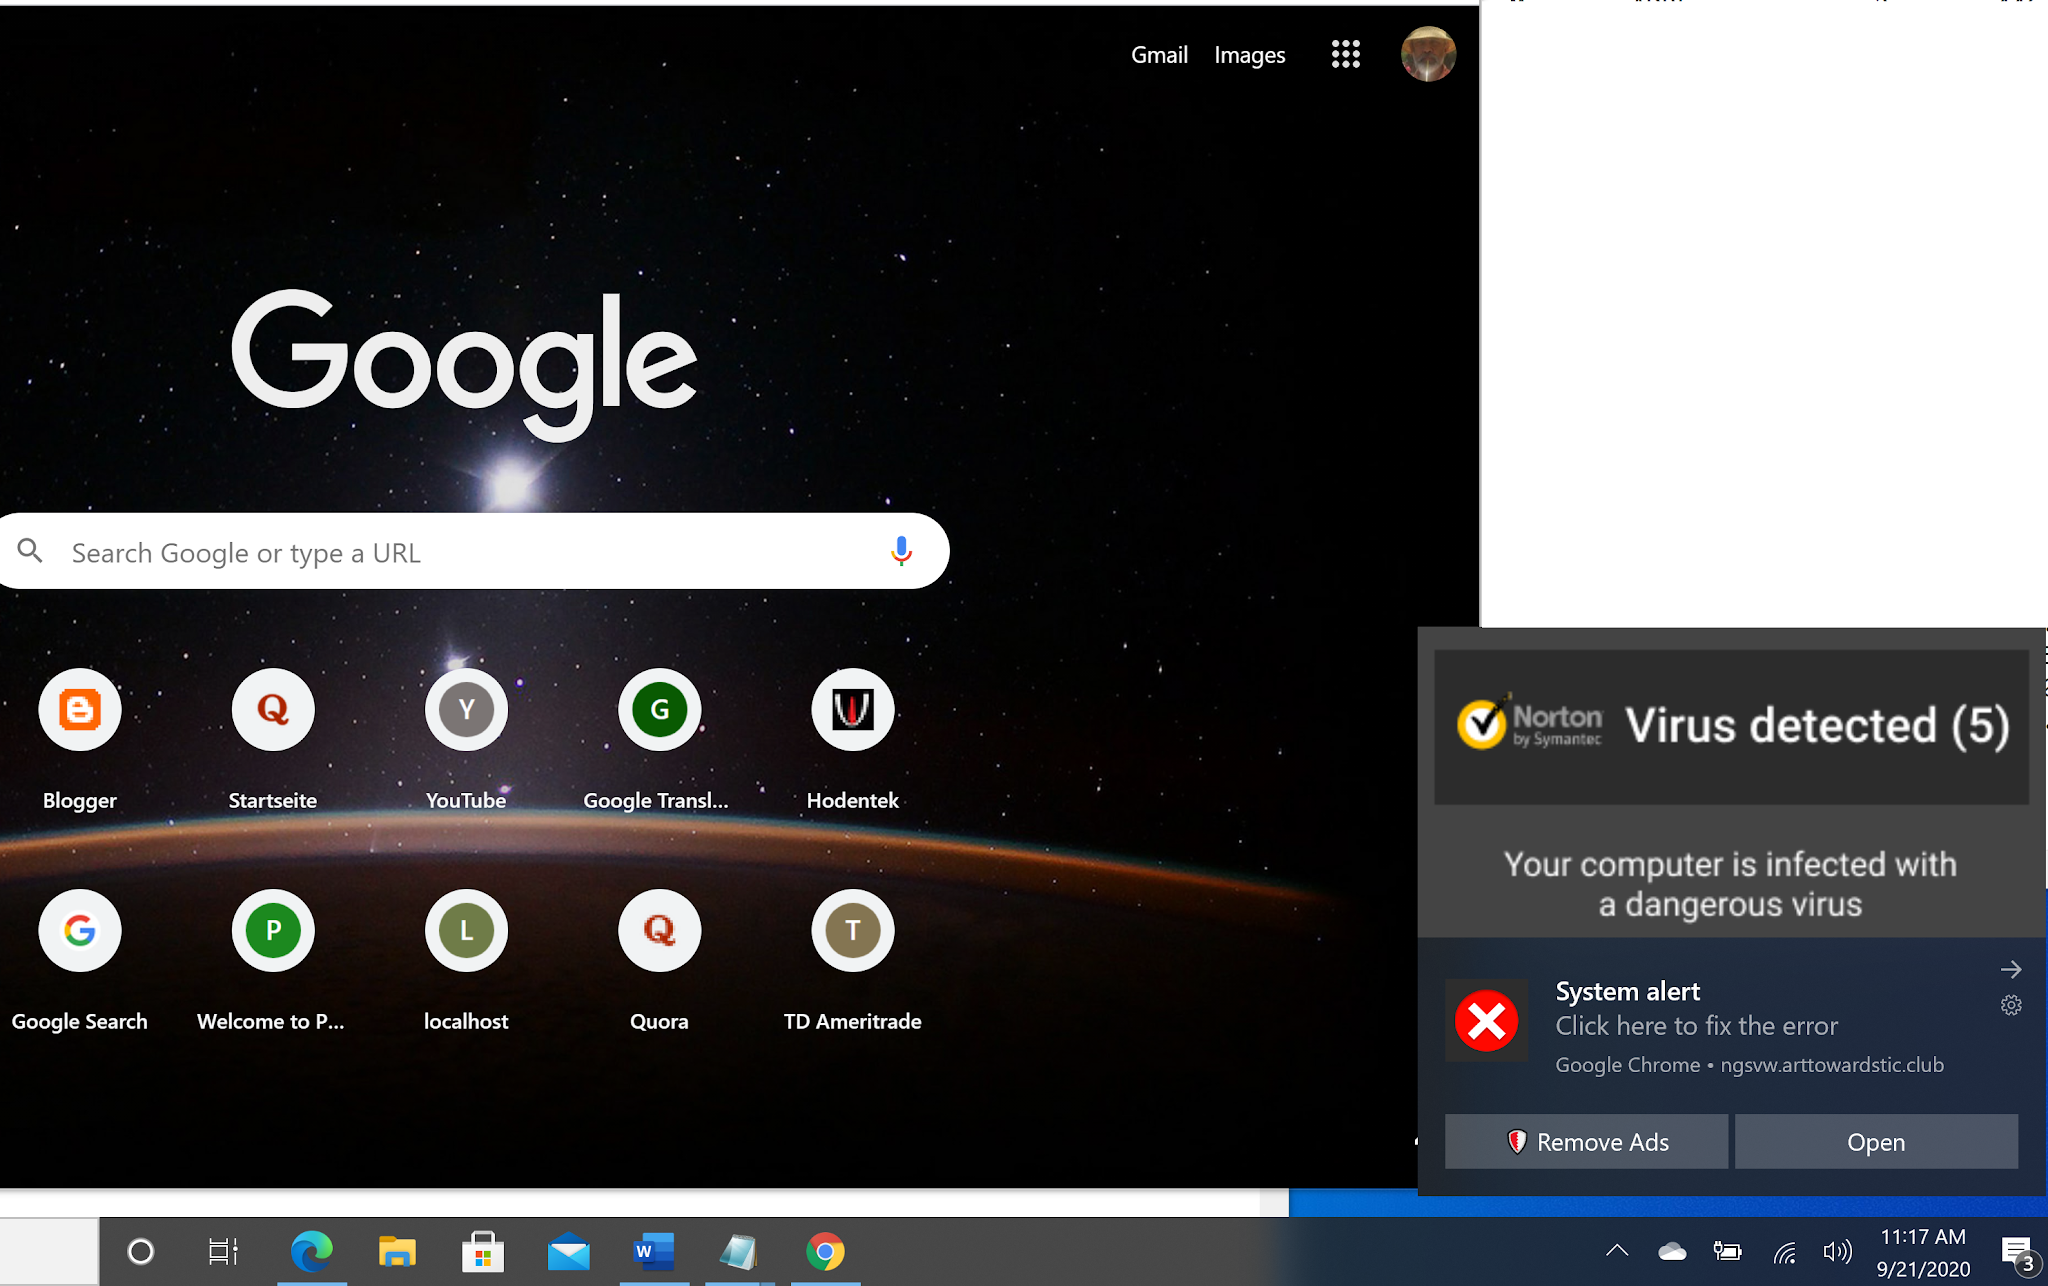Open the Action Center notifications icon

click(2018, 1251)
